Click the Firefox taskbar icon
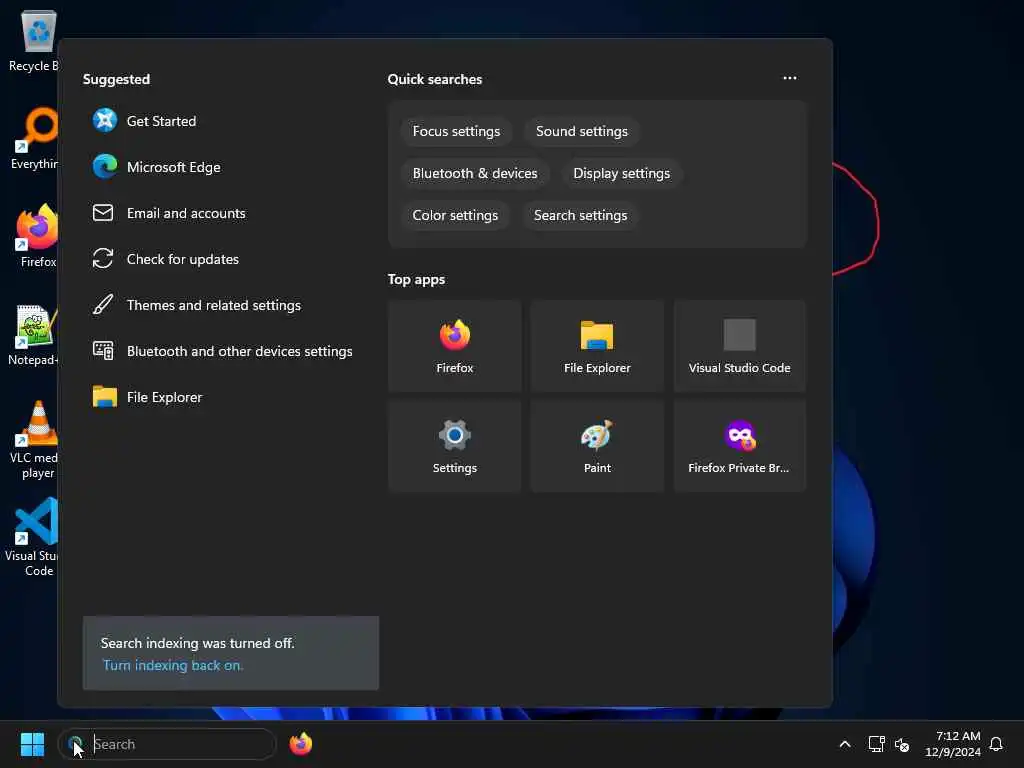The width and height of the screenshot is (1024, 768). pos(300,744)
